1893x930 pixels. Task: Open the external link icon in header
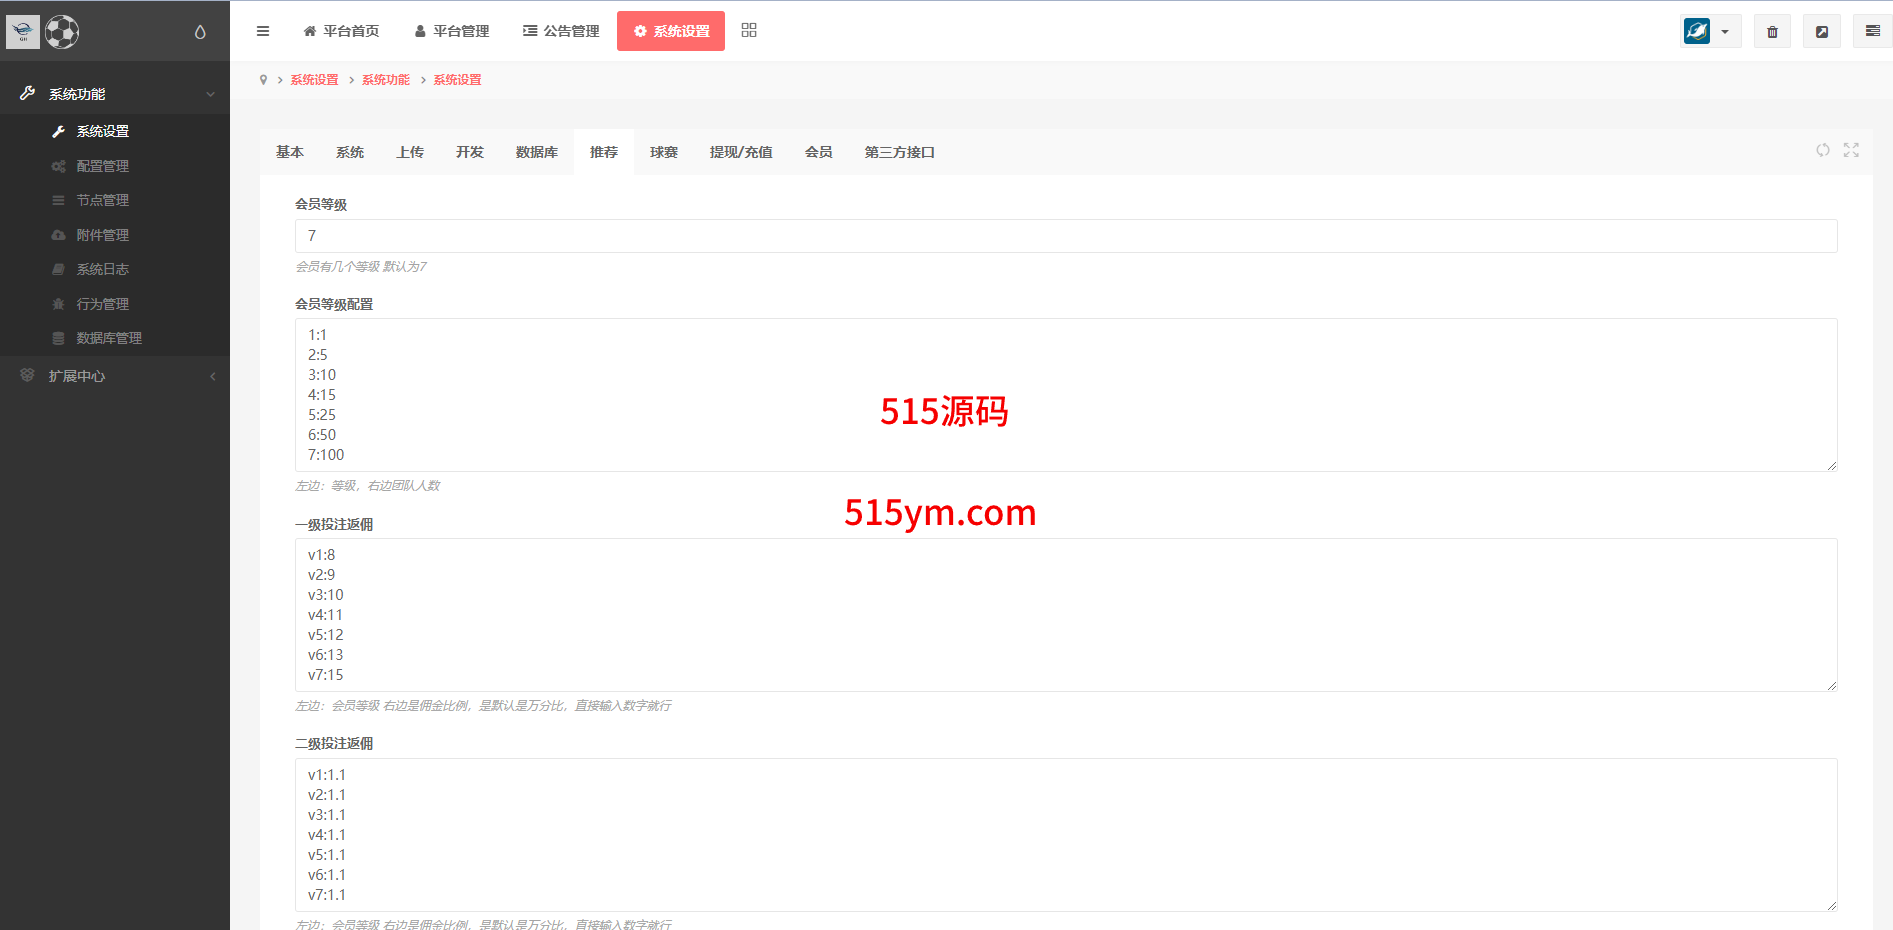(x=1822, y=32)
